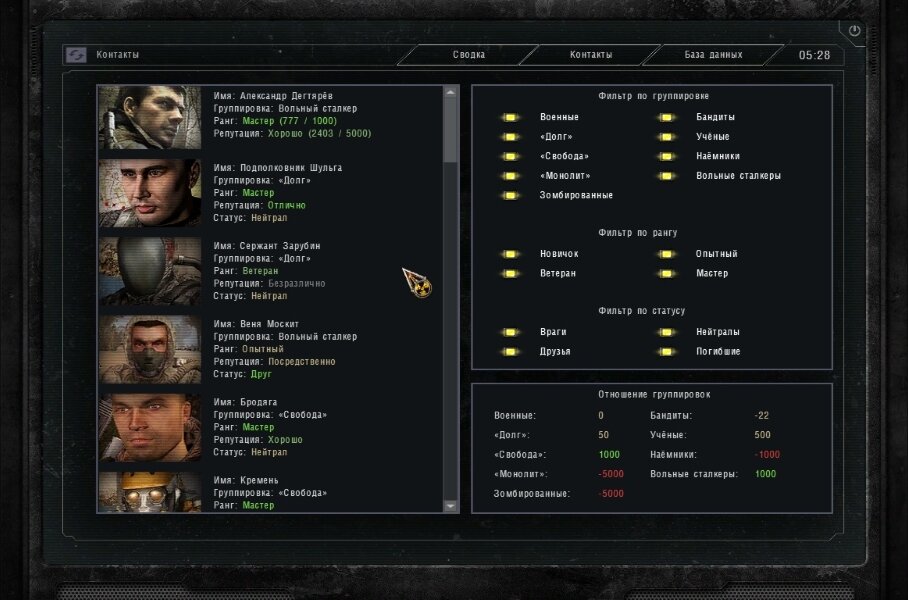Image resolution: width=908 pixels, height=600 pixels.
Task: Click the refresh icon beside Контакты title
Action: [76, 55]
